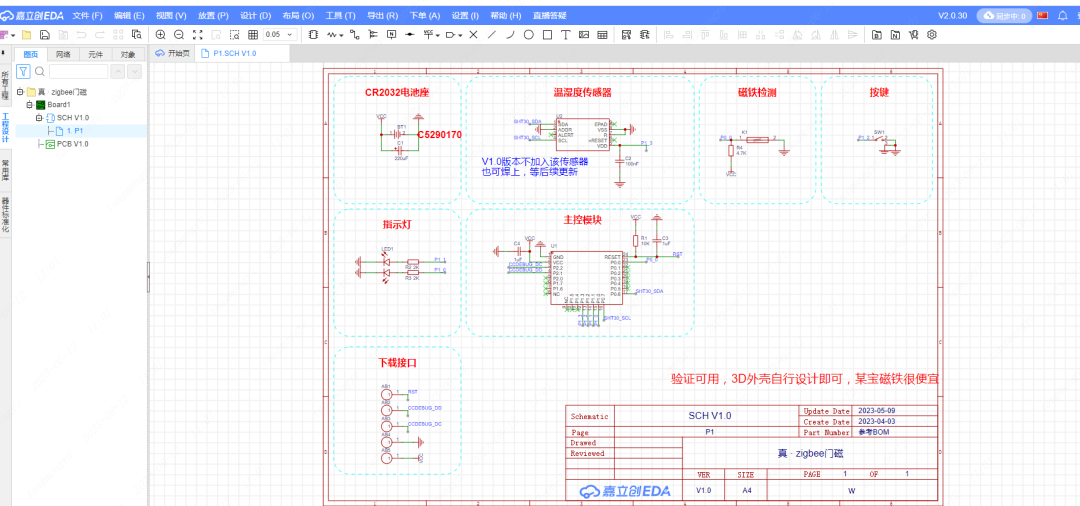Open the 视图 (V) menu

171,15
